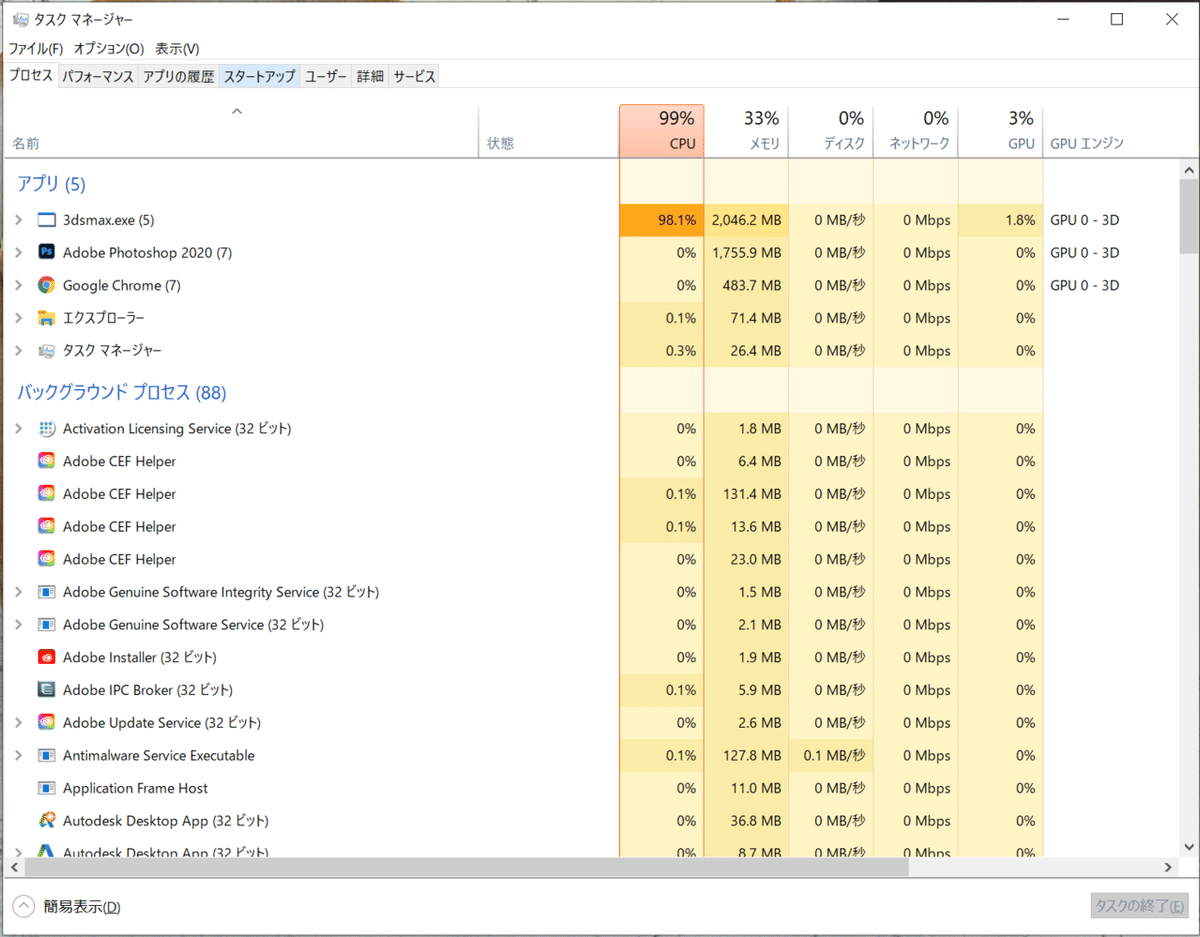
Task: Click the タスクの終了(E) button
Action: coord(1139,906)
